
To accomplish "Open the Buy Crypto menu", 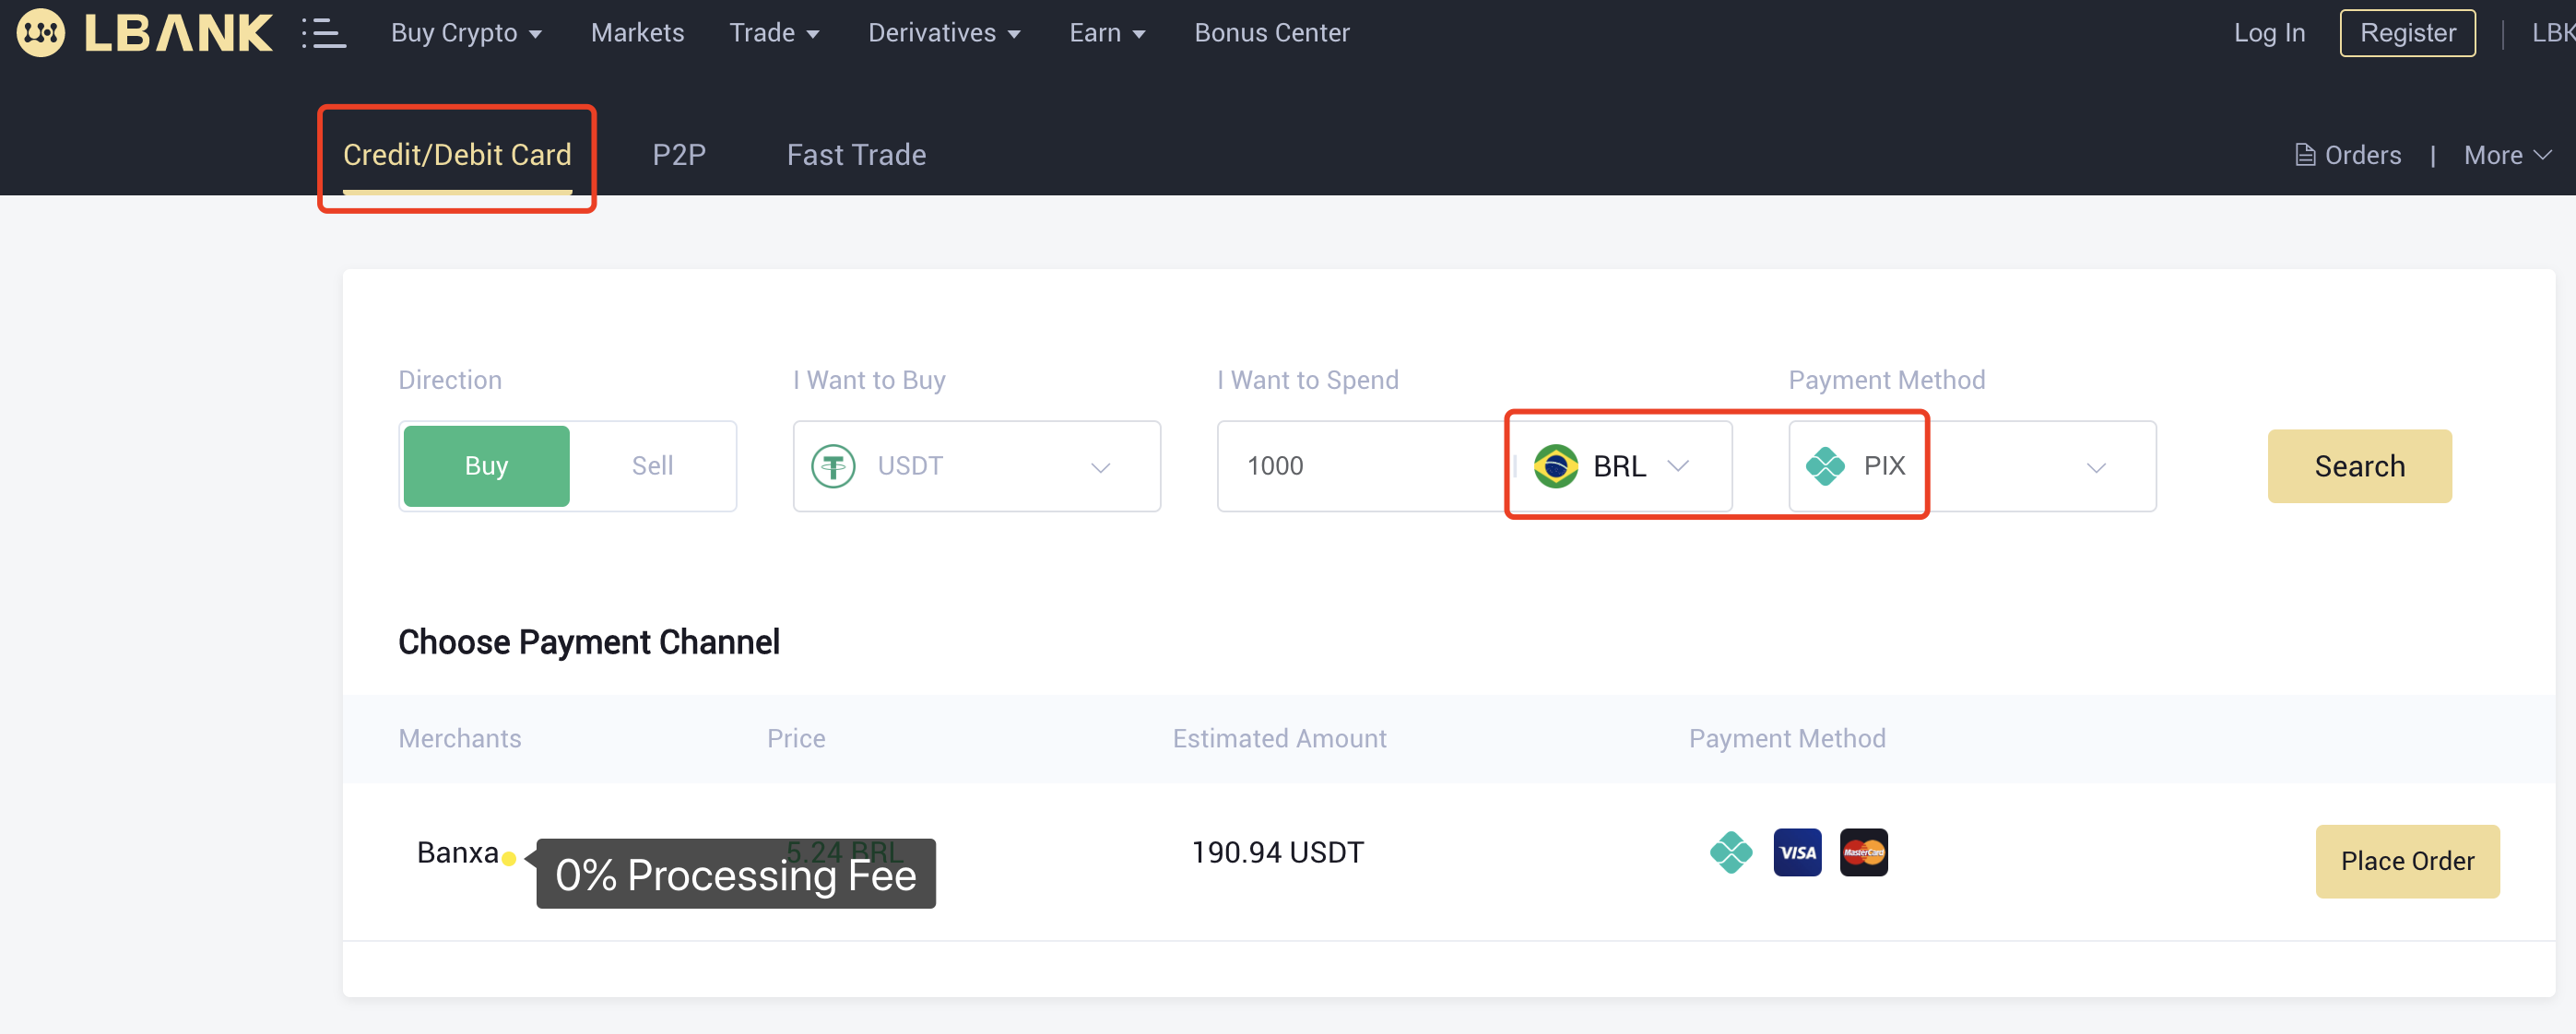I will [x=466, y=33].
